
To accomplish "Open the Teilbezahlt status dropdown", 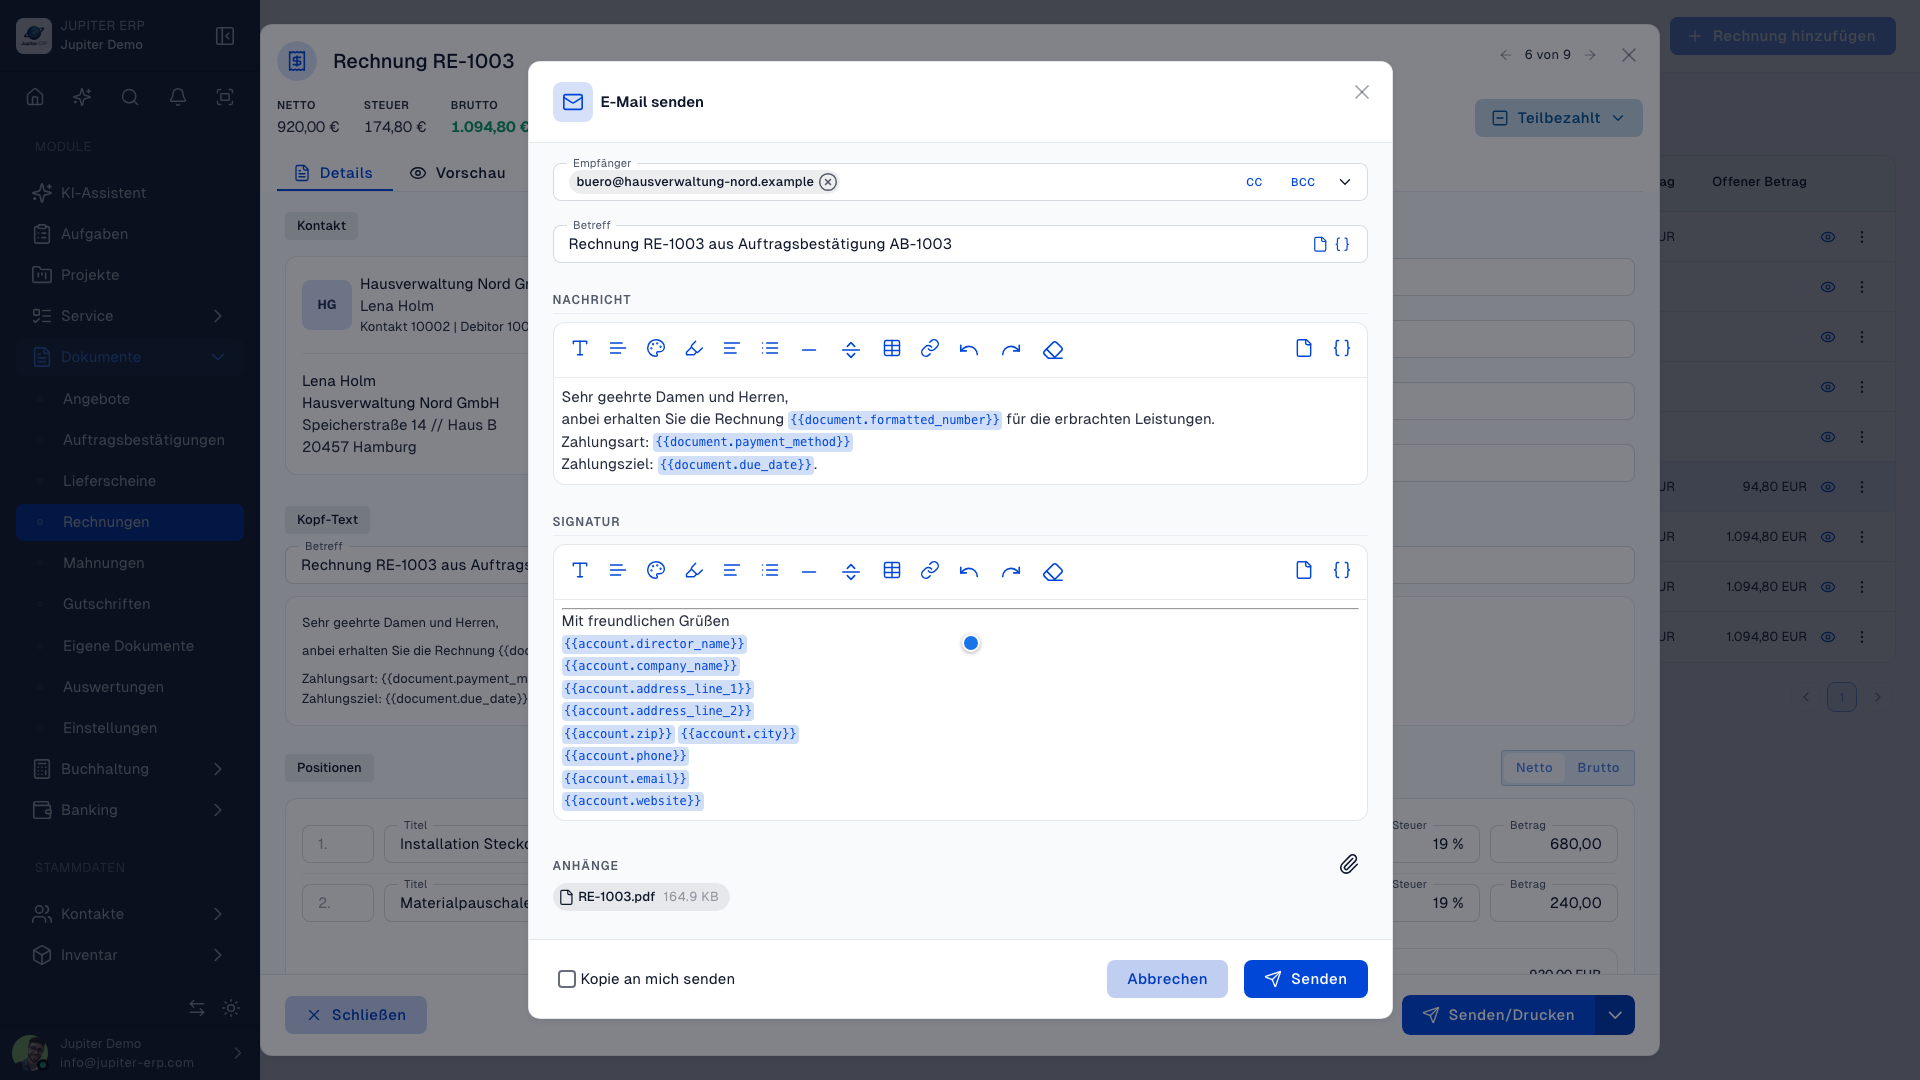I will [x=1558, y=118].
